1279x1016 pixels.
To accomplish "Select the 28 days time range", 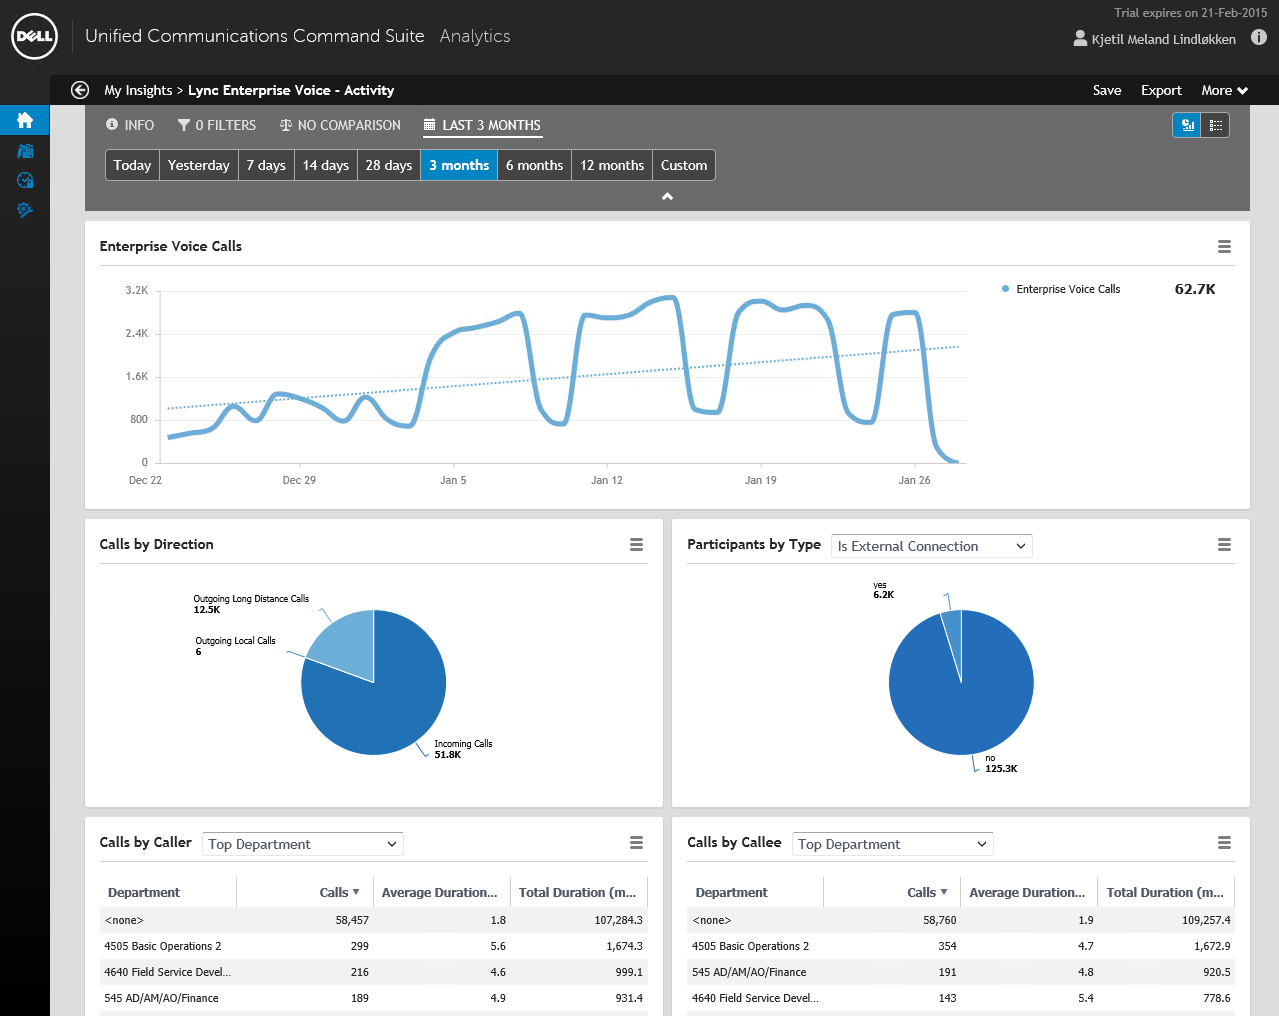I will point(389,165).
